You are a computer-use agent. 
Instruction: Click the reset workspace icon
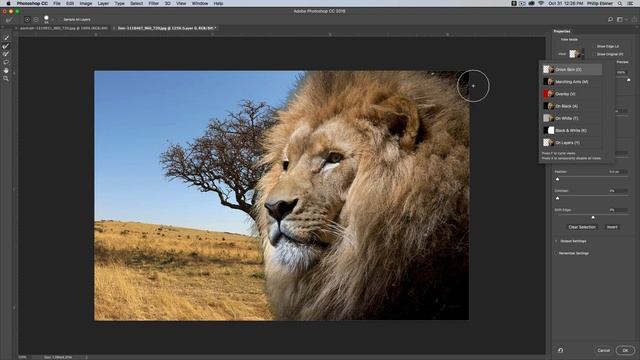tap(560, 350)
